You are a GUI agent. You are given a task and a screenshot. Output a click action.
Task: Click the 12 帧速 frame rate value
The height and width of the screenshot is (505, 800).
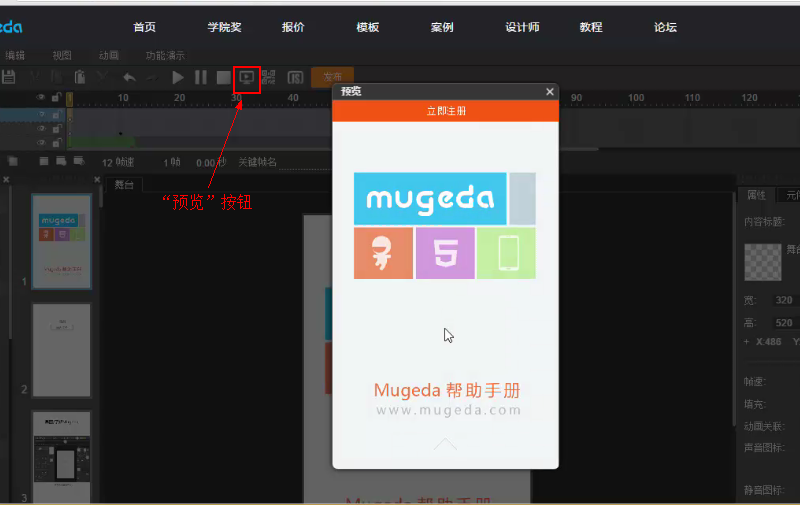(x=118, y=163)
